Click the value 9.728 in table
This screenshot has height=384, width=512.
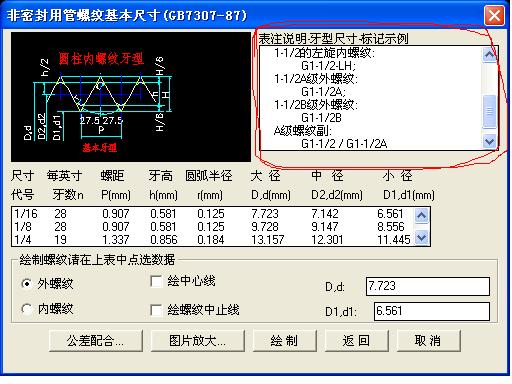(265, 227)
